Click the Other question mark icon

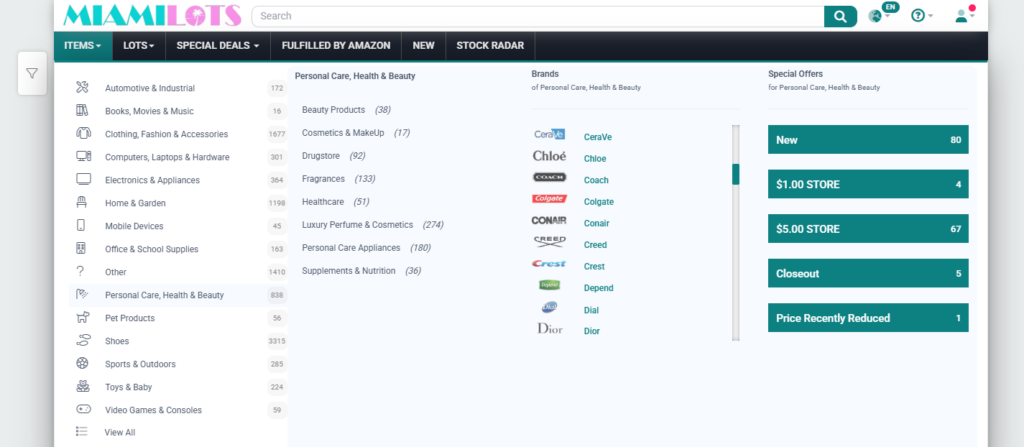[x=80, y=271]
